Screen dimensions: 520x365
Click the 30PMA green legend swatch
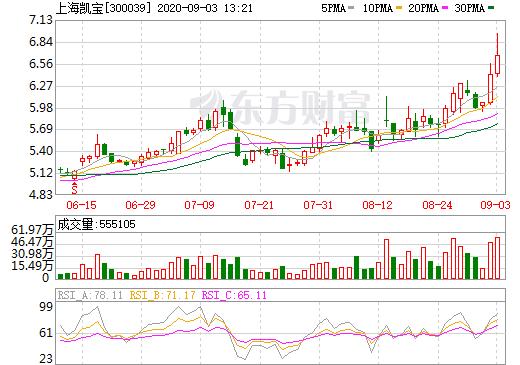click(x=491, y=7)
